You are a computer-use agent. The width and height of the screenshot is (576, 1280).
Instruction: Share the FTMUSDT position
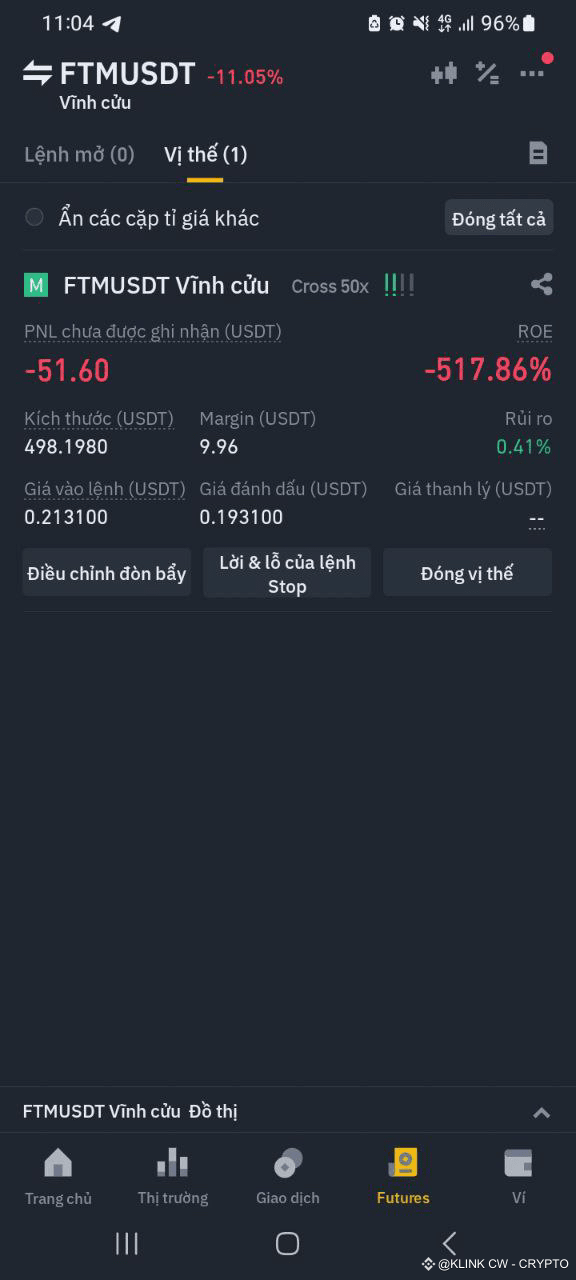[541, 285]
